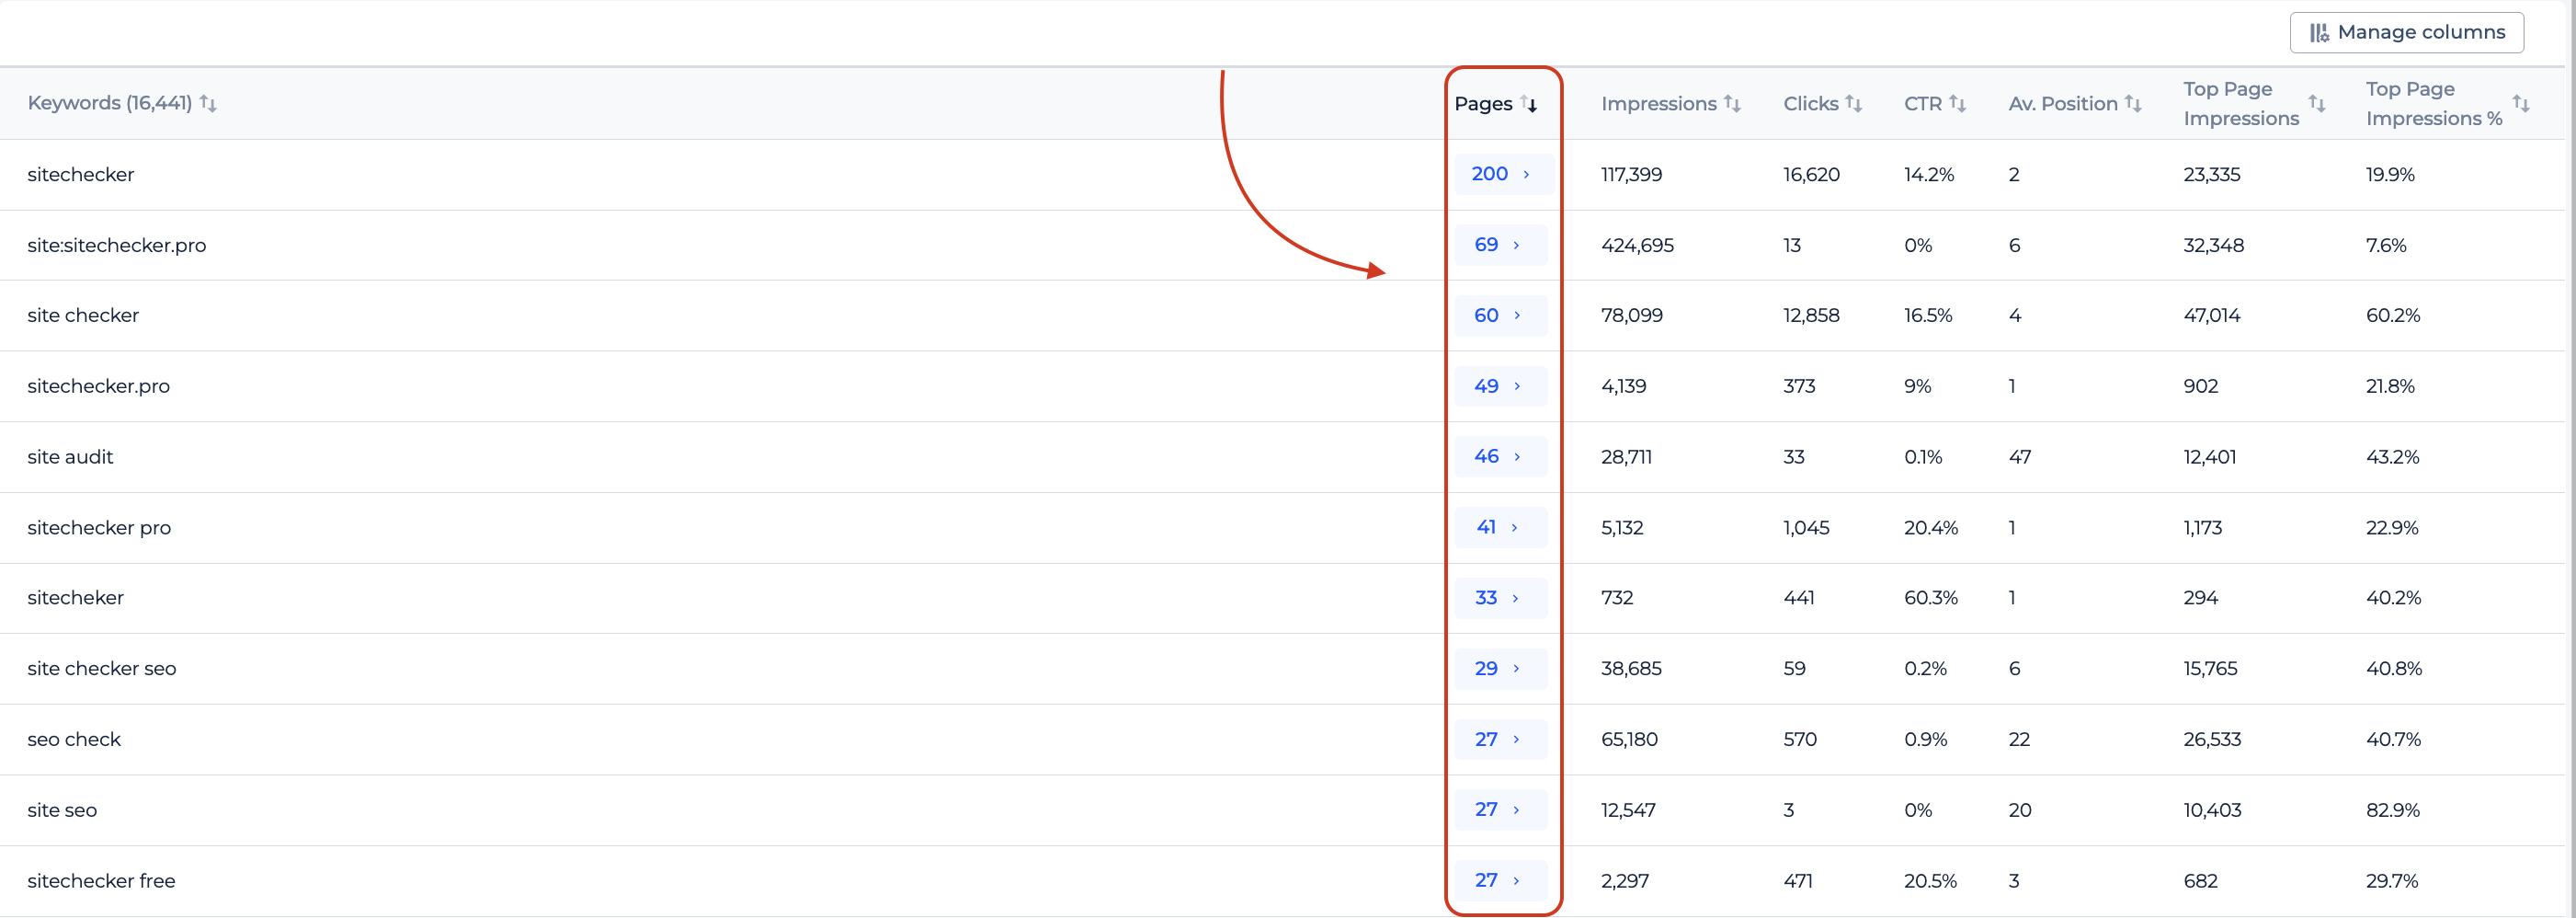Select the keyword 'sitechecker free'
Viewport: 2576px width, 918px height.
tap(101, 880)
